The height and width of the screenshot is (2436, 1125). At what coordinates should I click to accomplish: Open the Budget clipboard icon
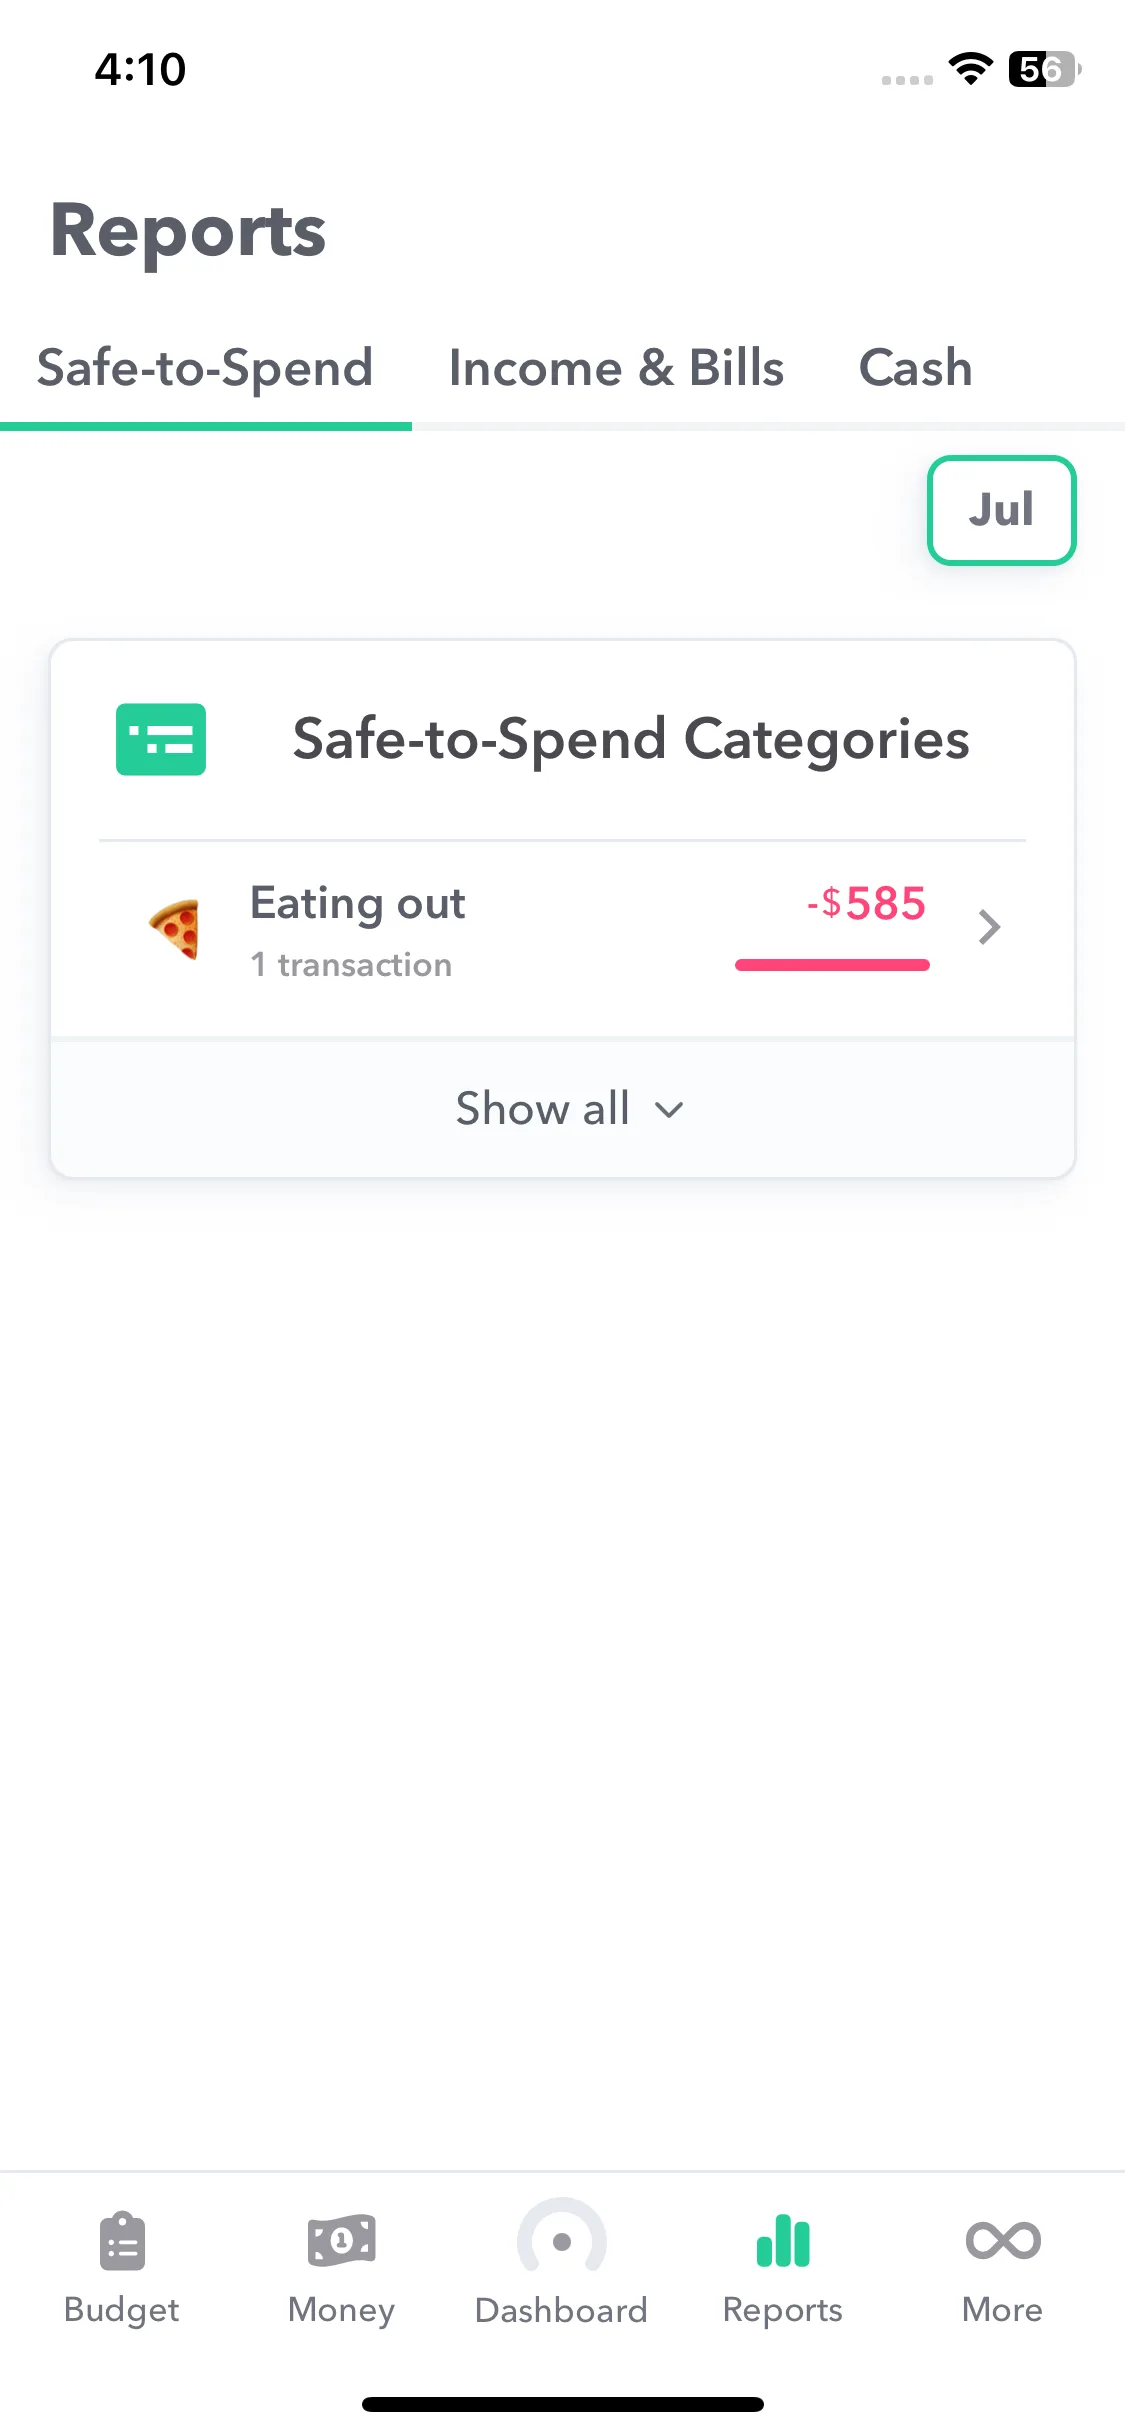point(122,2241)
